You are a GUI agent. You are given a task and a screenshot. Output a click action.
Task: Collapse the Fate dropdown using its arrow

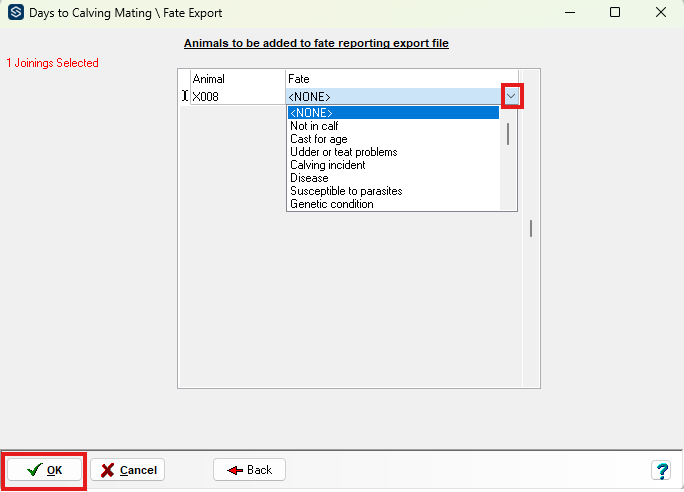point(511,96)
